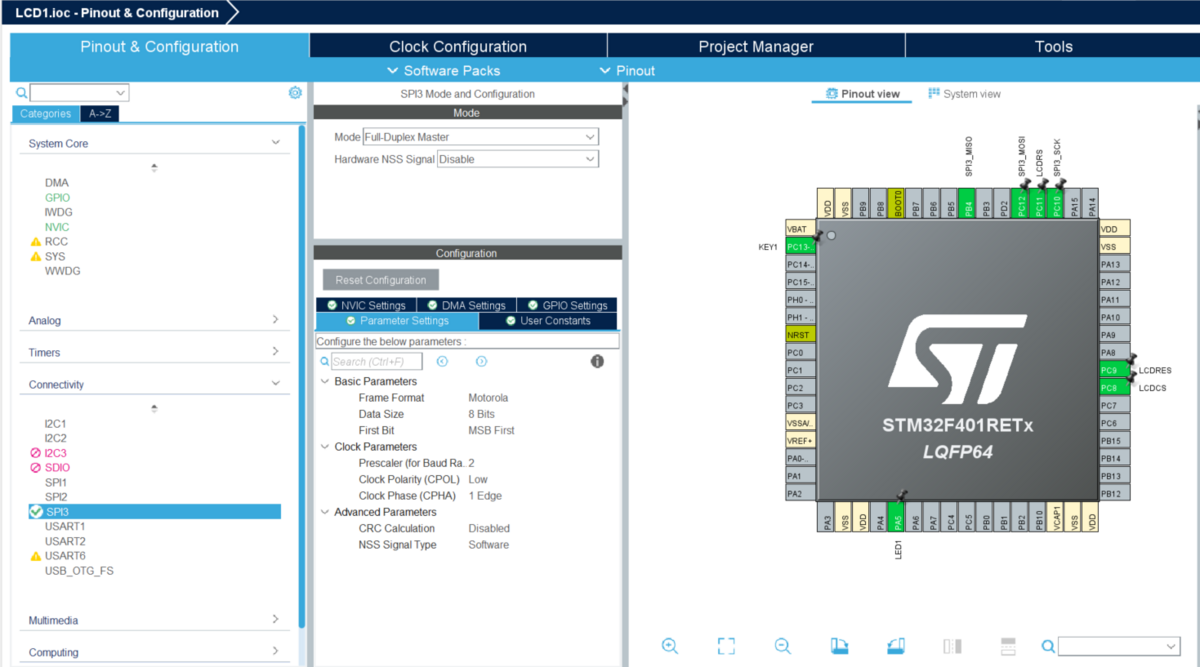Expand the Timers category
Viewport: 1200px width, 667px height.
(276, 352)
